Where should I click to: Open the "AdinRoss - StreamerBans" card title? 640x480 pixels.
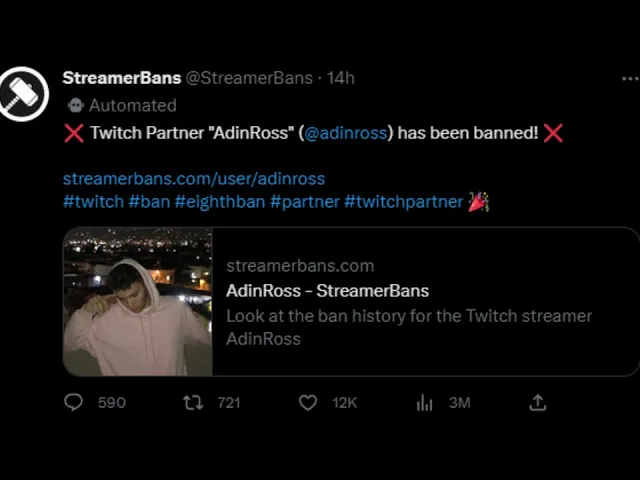[x=327, y=291]
